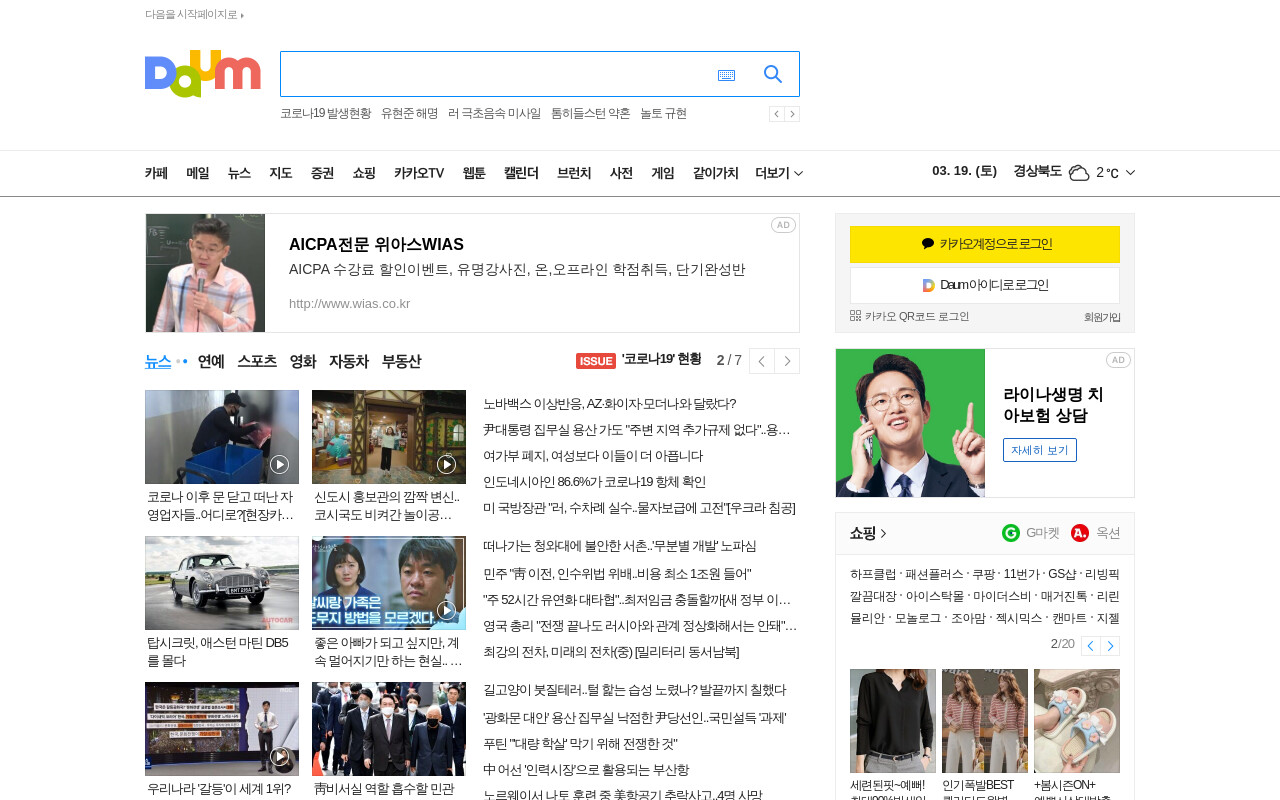Read the 떠나가는 청와대 headline
The height and width of the screenshot is (800, 1280).
(620, 546)
